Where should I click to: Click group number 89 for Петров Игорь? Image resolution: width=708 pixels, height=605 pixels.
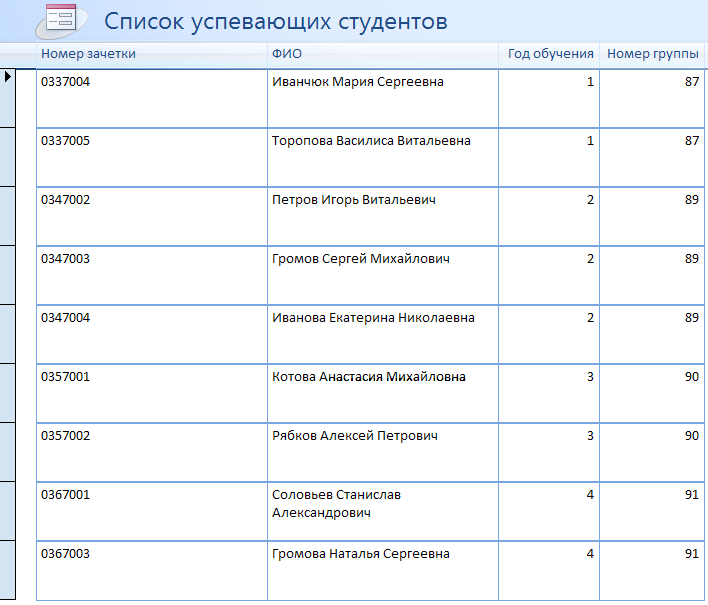tap(652, 217)
